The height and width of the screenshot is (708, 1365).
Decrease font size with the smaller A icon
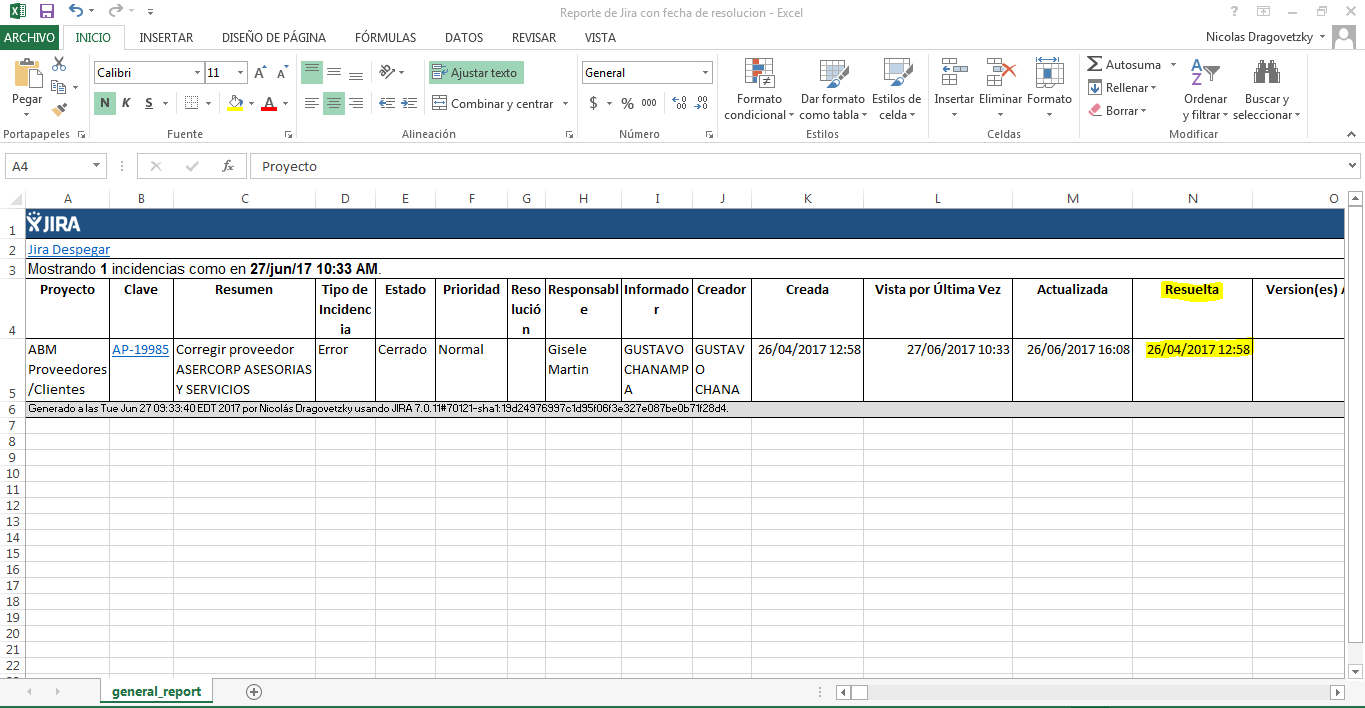tap(282, 73)
